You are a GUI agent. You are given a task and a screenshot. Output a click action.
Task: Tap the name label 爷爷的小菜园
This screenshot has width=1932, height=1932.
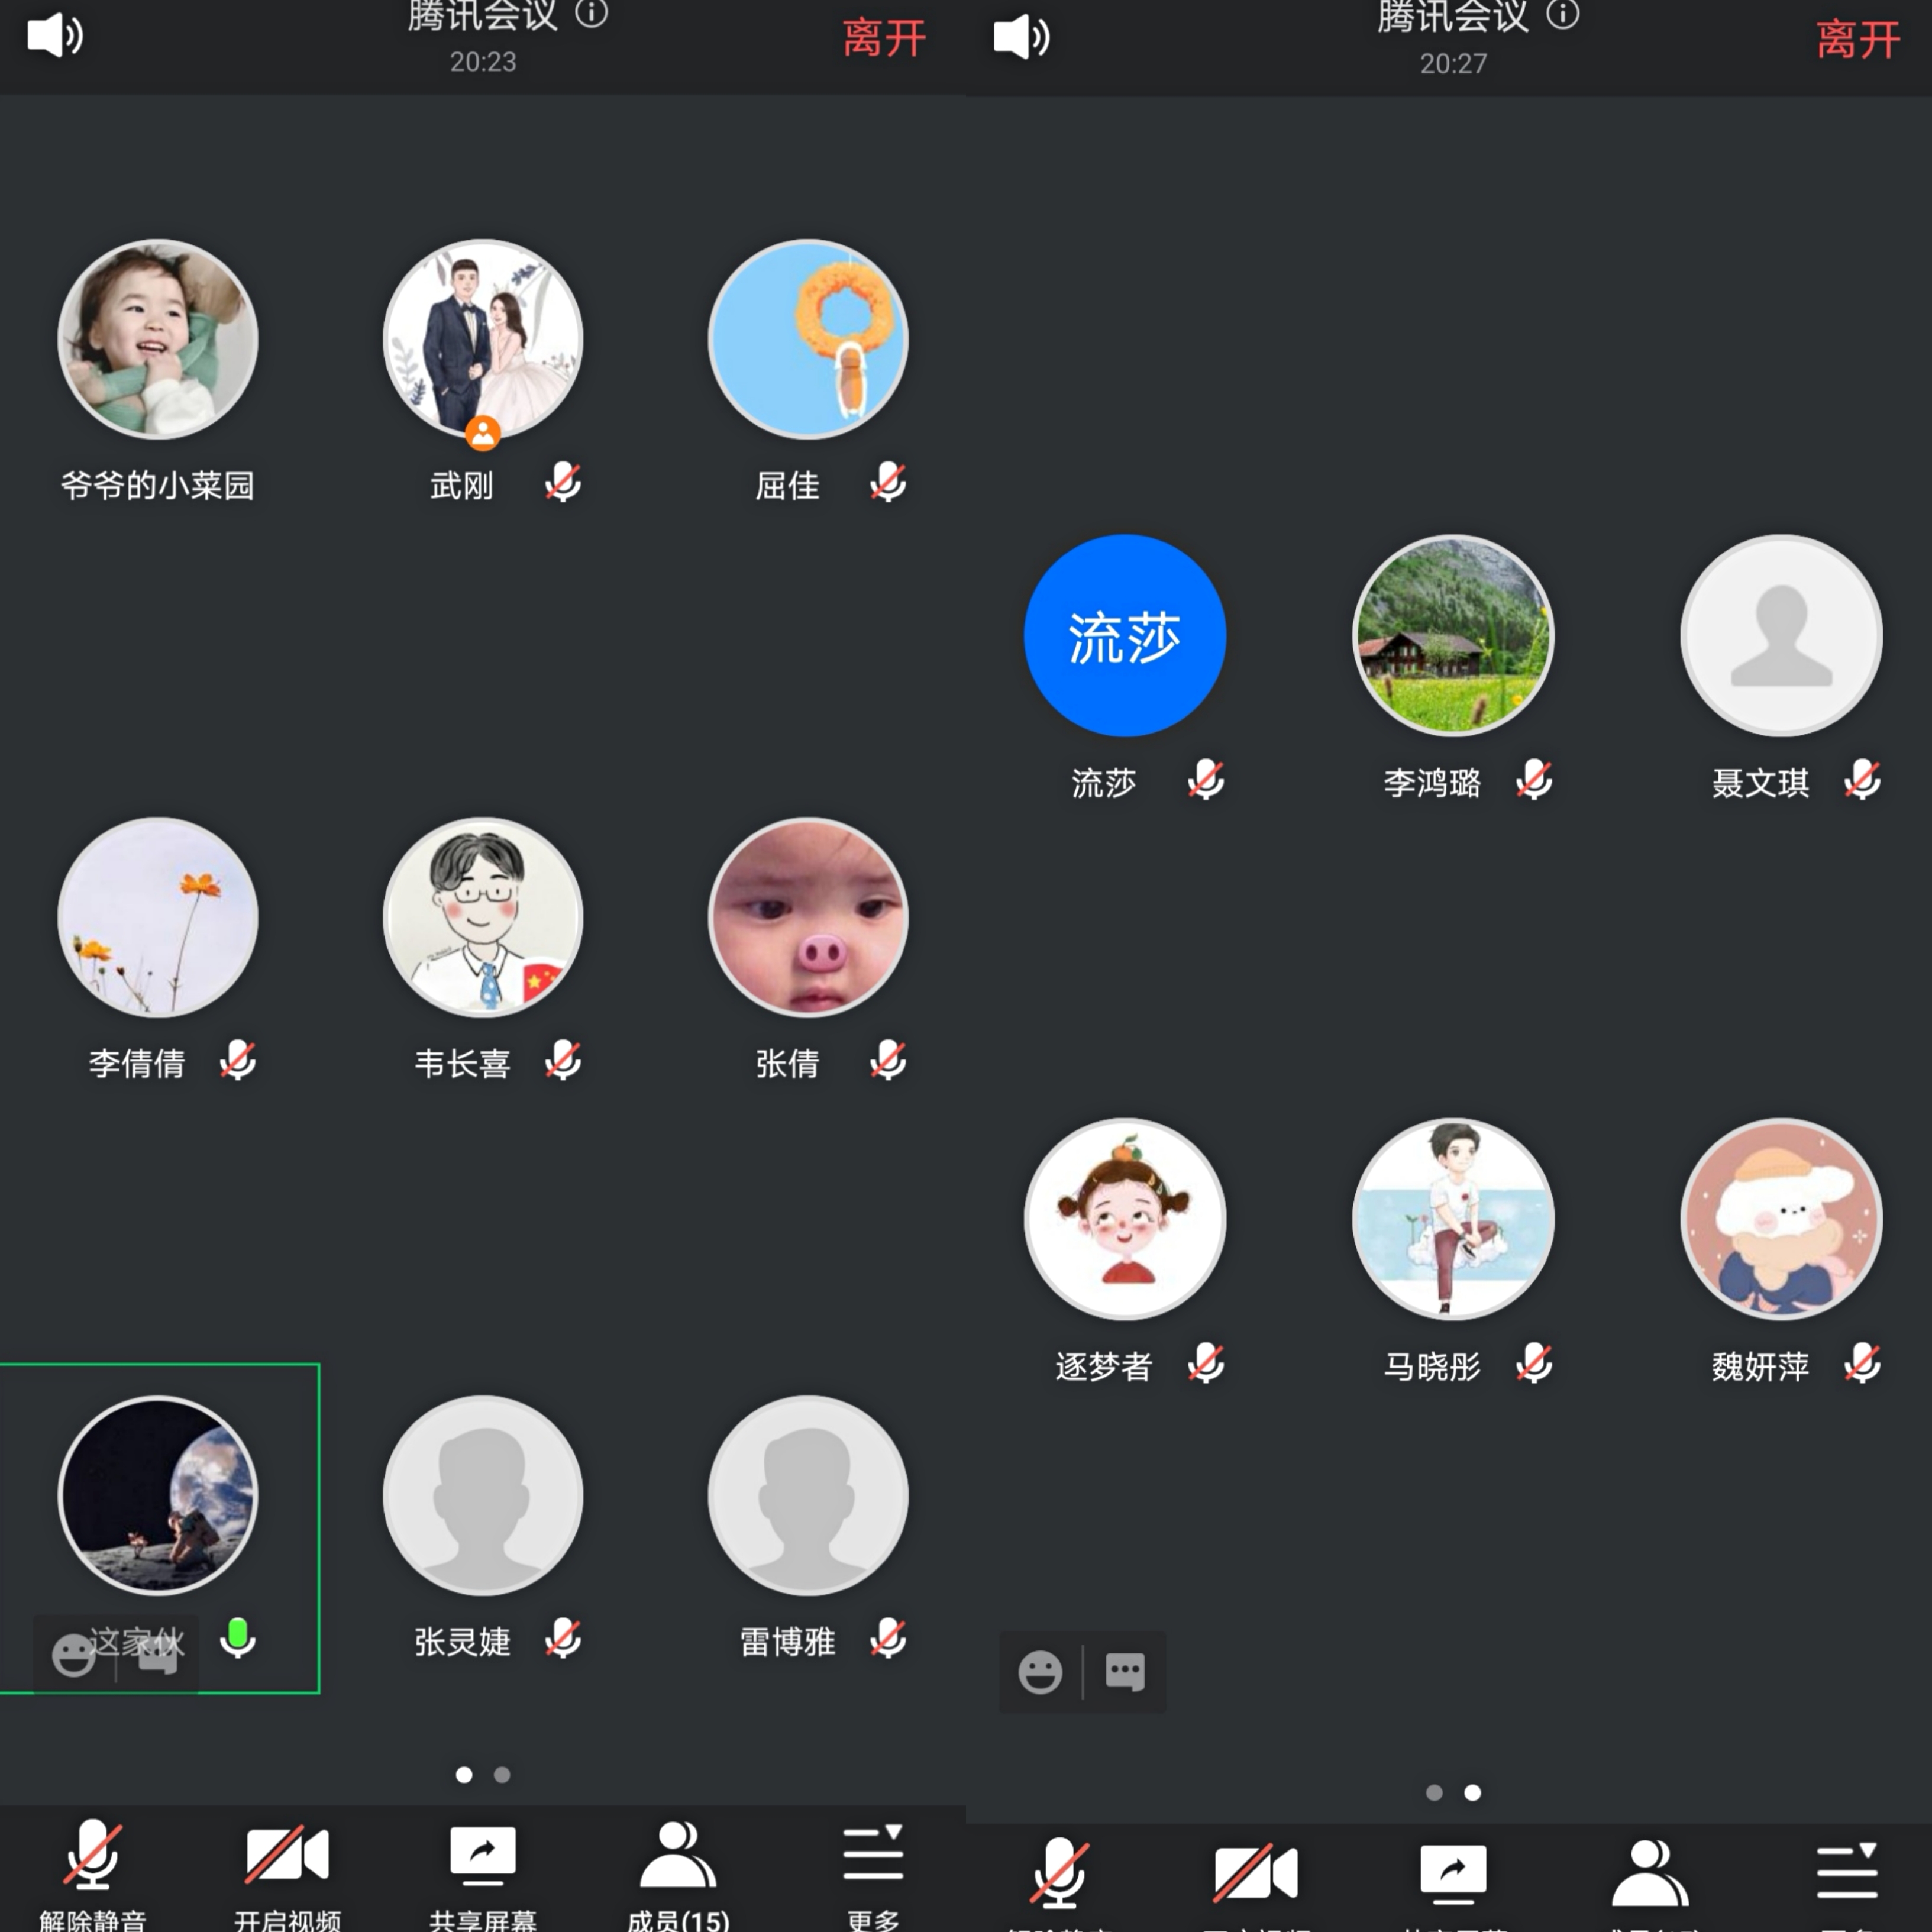coord(158,485)
